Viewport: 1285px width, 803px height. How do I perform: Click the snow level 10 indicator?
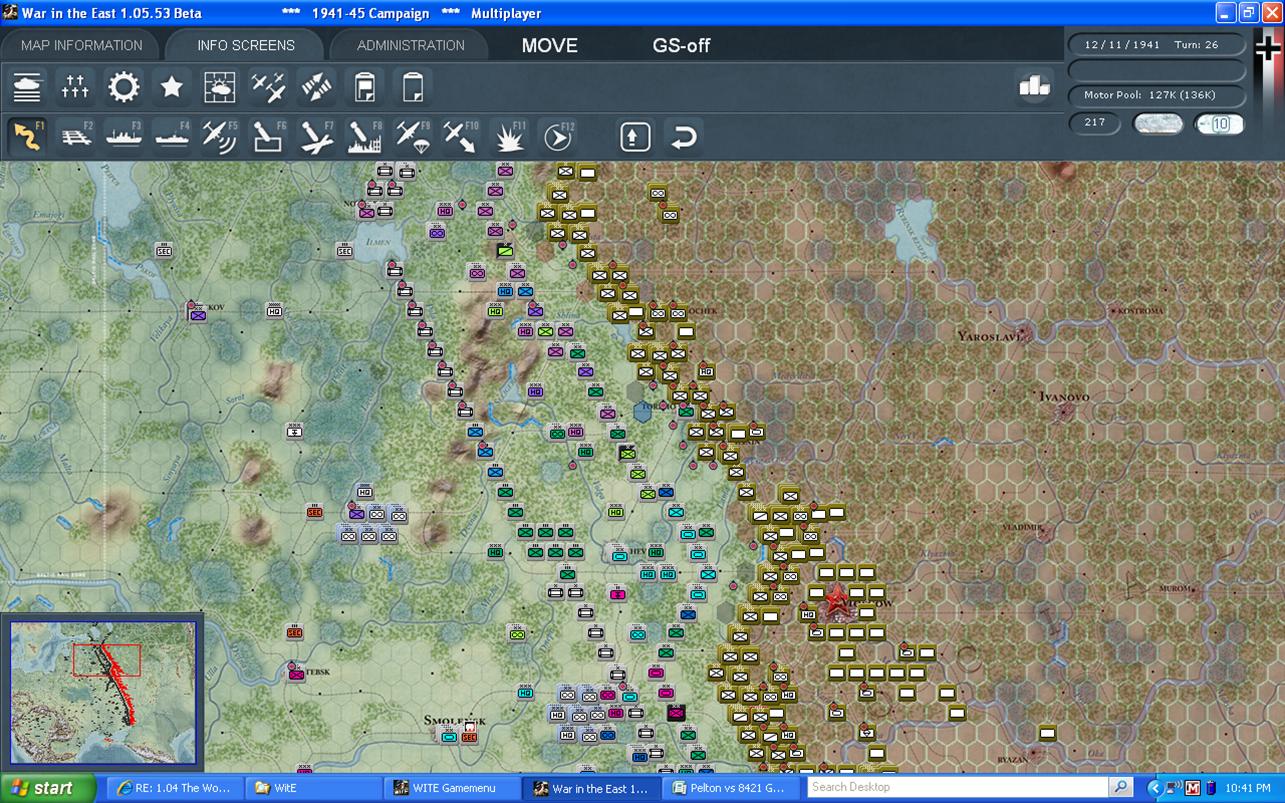(x=1219, y=124)
